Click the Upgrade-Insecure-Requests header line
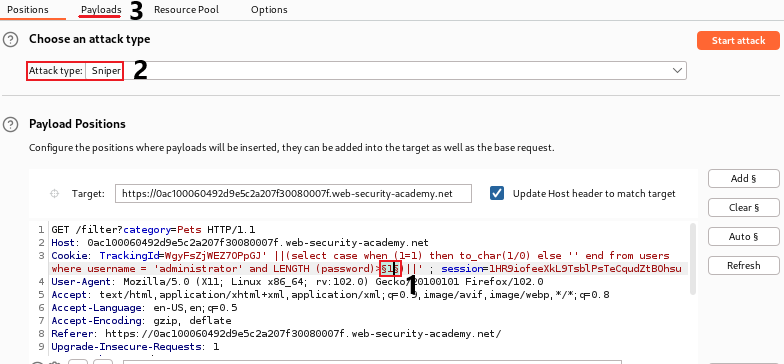The image size is (784, 364). [x=135, y=347]
